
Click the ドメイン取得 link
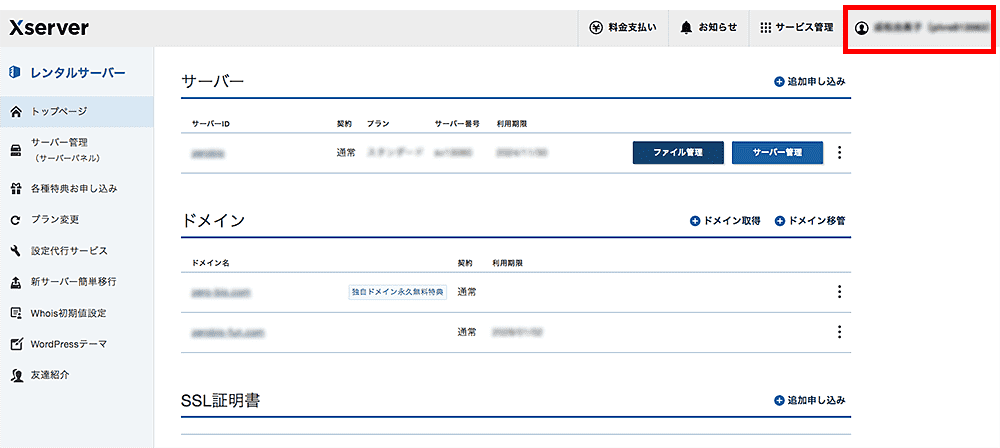732,221
